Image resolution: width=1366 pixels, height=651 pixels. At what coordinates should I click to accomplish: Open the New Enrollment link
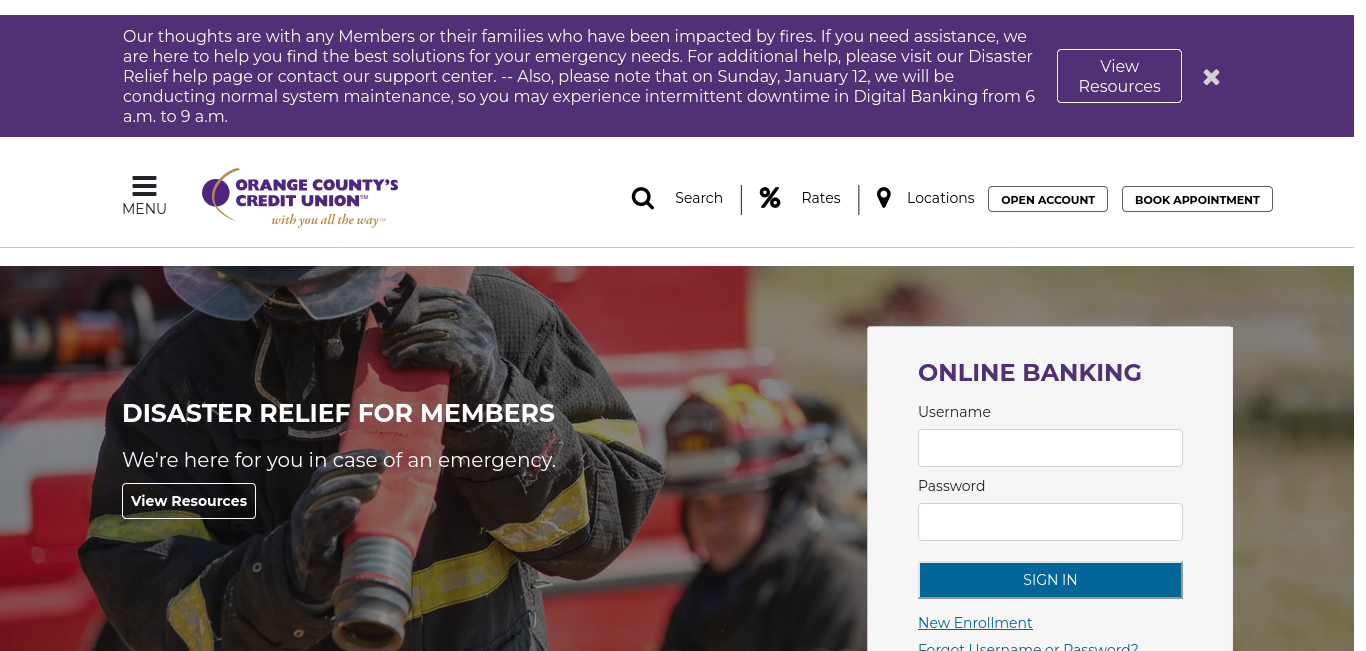pos(975,623)
